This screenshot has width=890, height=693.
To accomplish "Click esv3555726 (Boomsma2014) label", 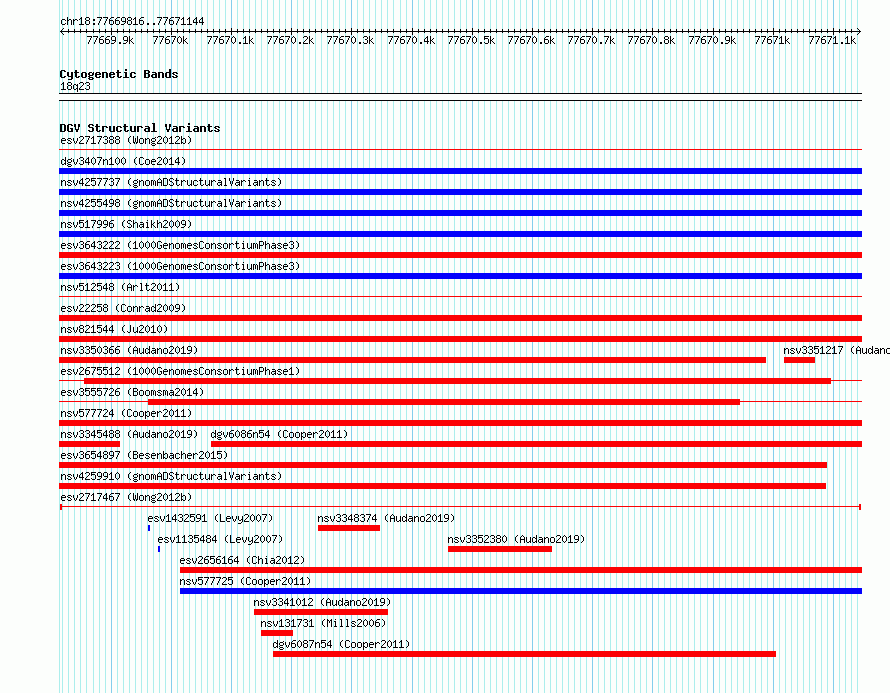I will coord(132,392).
